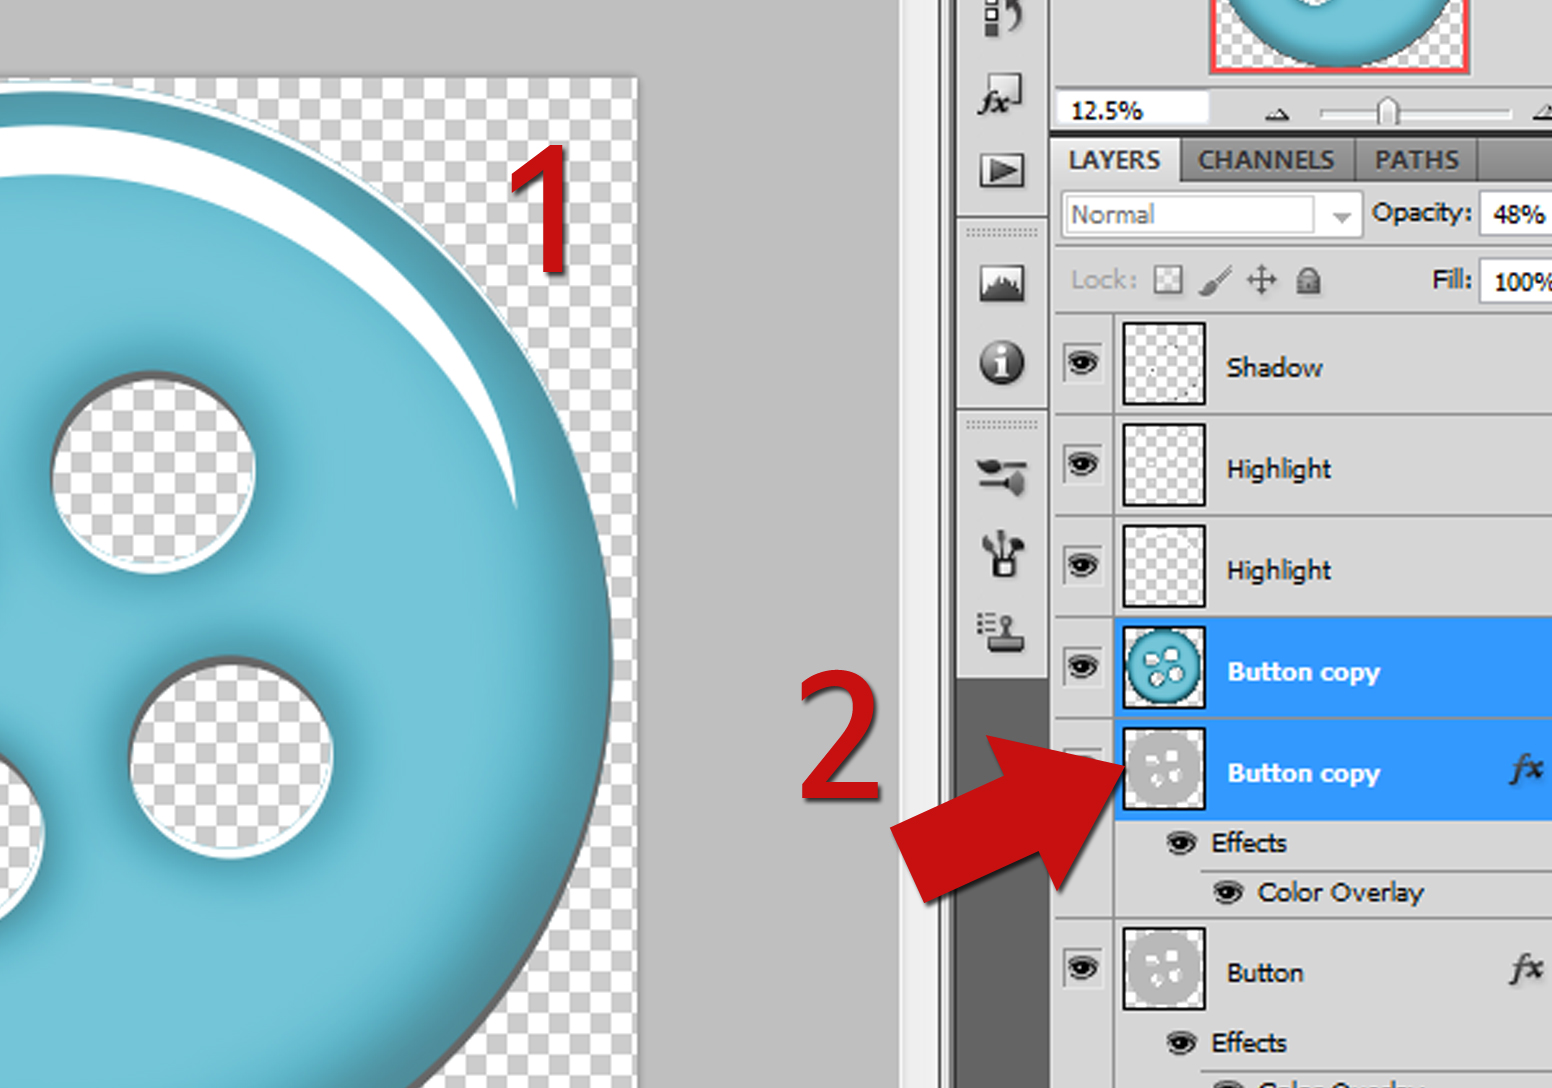This screenshot has width=1552, height=1088.
Task: Click the Navigator zoom out mountain icon
Action: 1277,114
